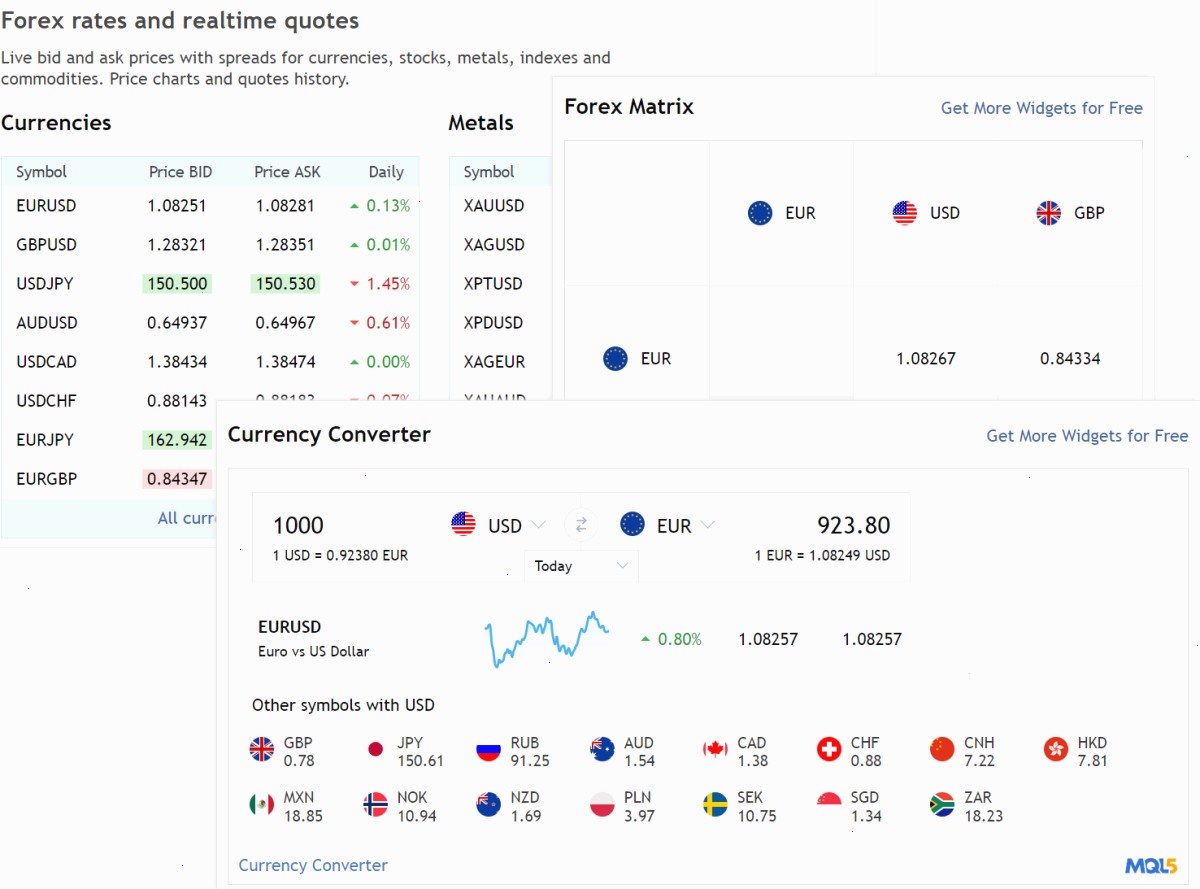Pick the MXN Mexican flag icon
The width and height of the screenshot is (1200, 889).
tap(262, 804)
